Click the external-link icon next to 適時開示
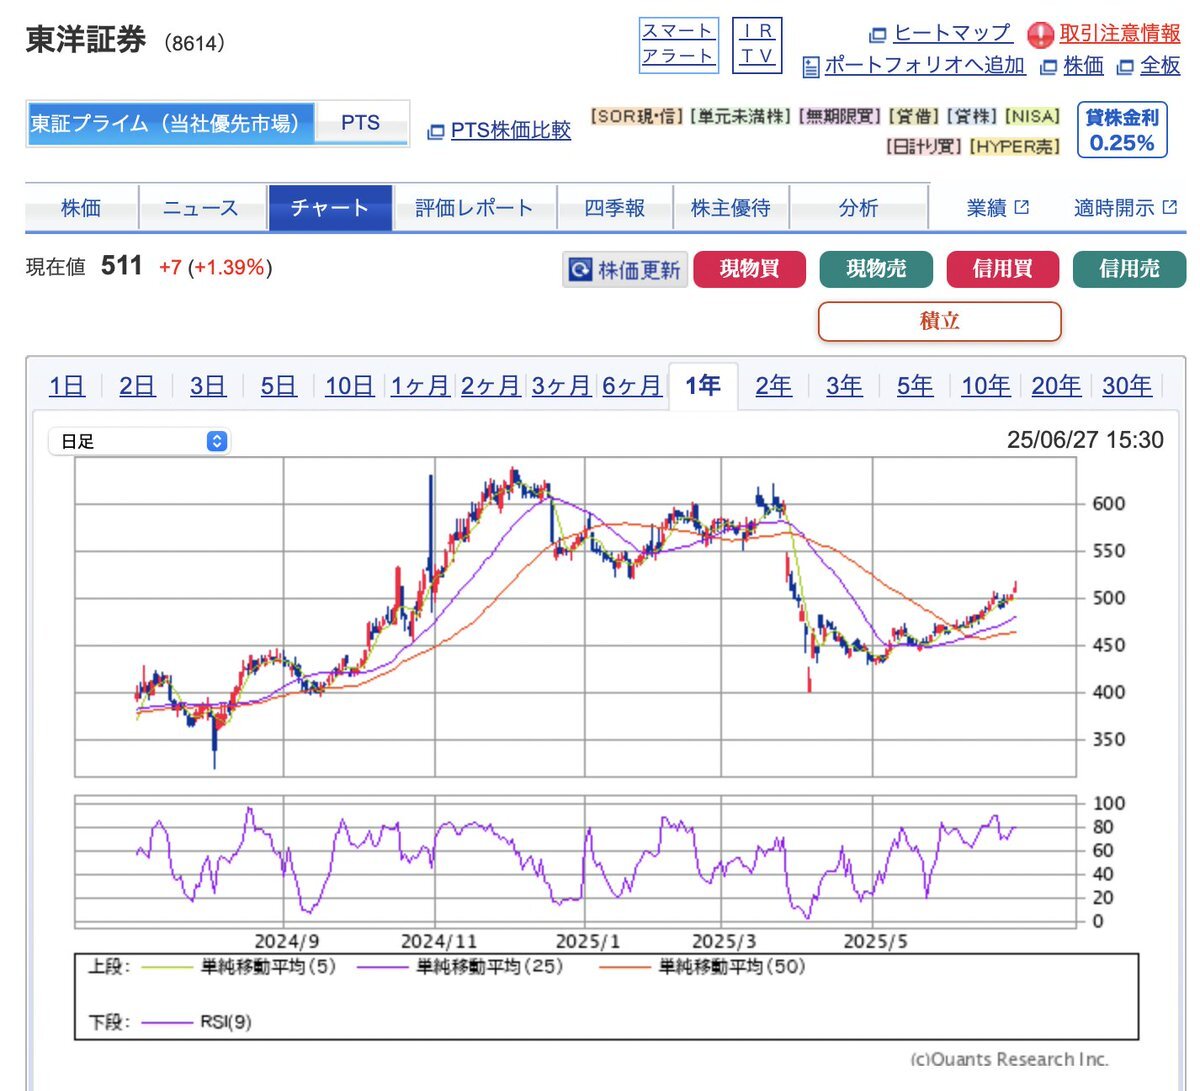The height and width of the screenshot is (1091, 1200). [x=1170, y=207]
